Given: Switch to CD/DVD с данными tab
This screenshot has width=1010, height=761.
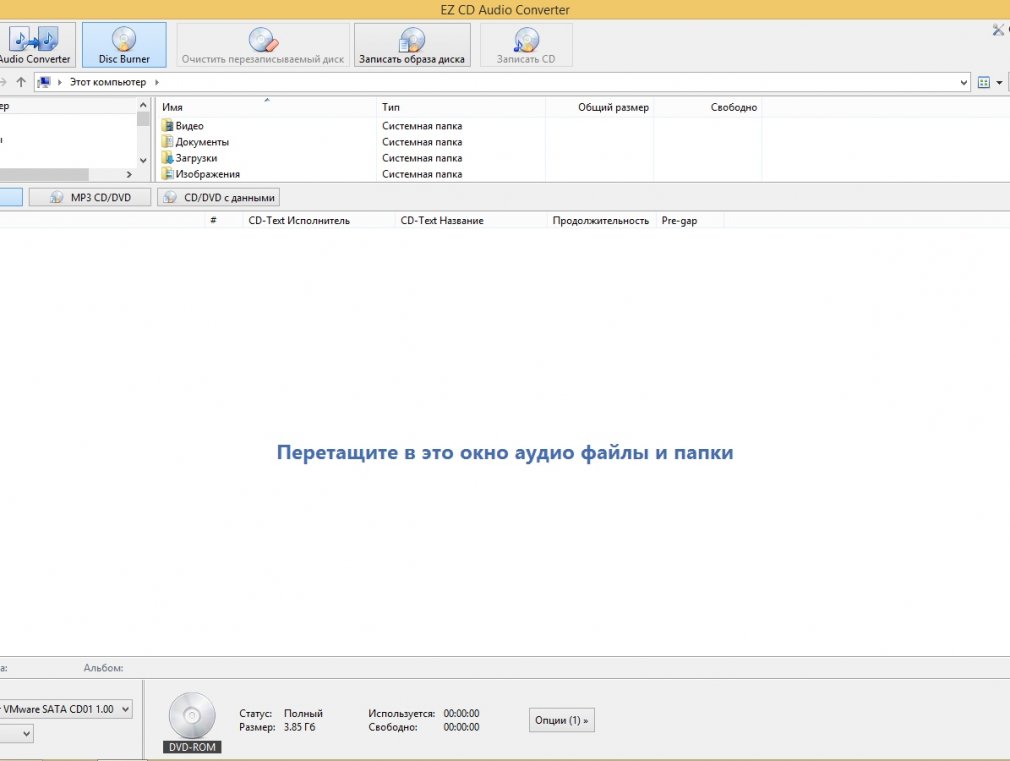Looking at the screenshot, I should point(218,197).
